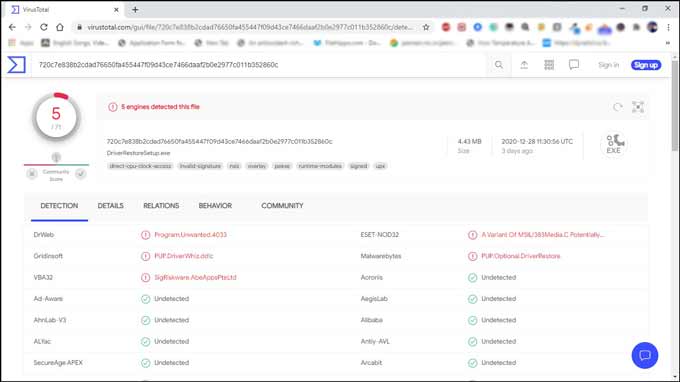Open the blue chat support bubble
The image size is (680, 382).
pyautogui.click(x=644, y=355)
